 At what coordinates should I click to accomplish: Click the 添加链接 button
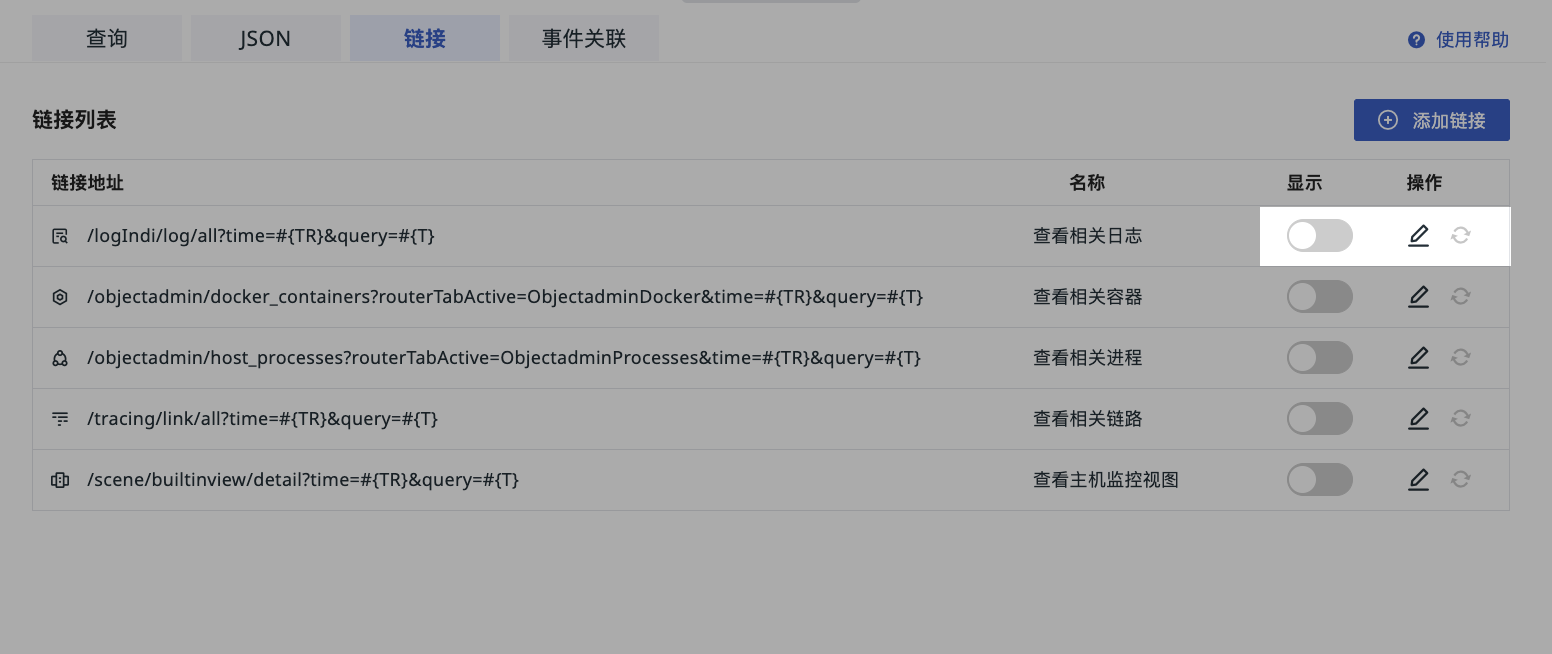point(1431,120)
